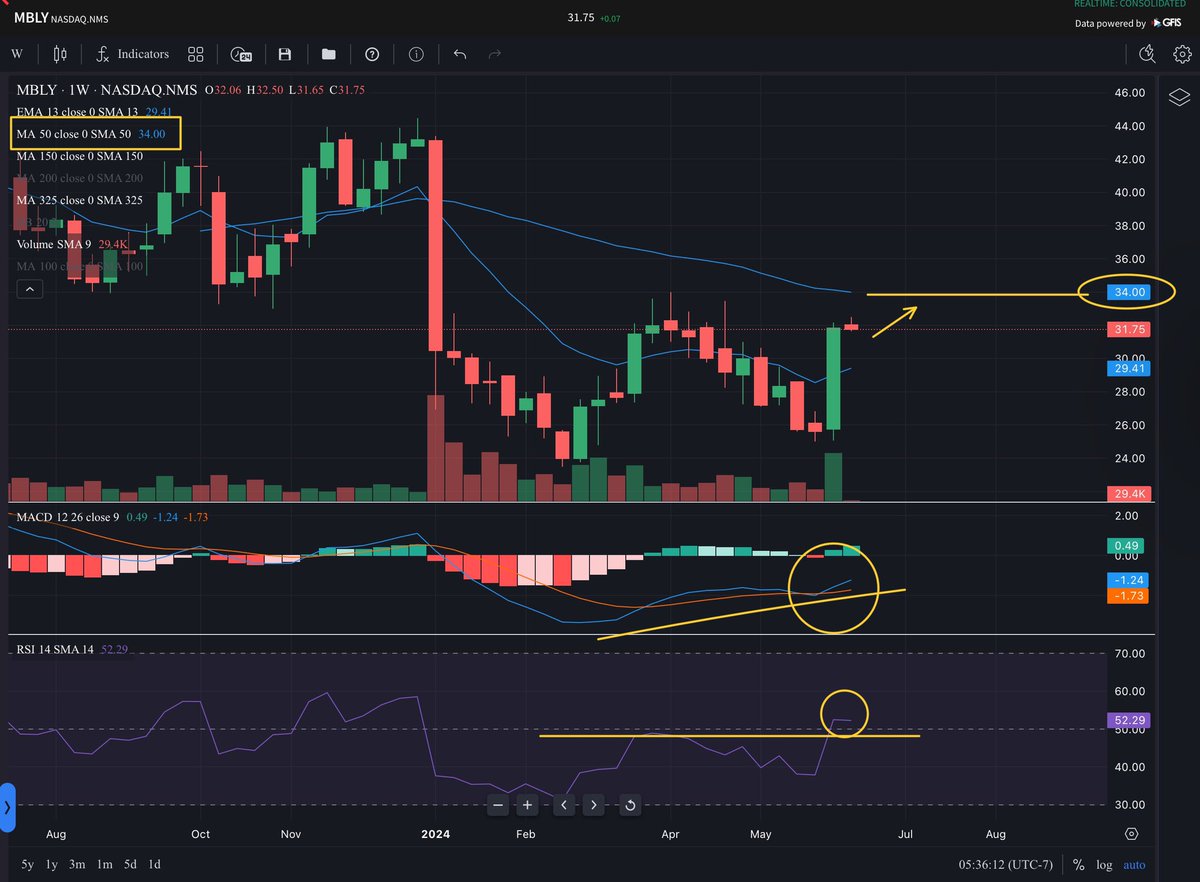This screenshot has height=882, width=1200.
Task: Click the chart search icon in the top right
Action: [x=1147, y=54]
